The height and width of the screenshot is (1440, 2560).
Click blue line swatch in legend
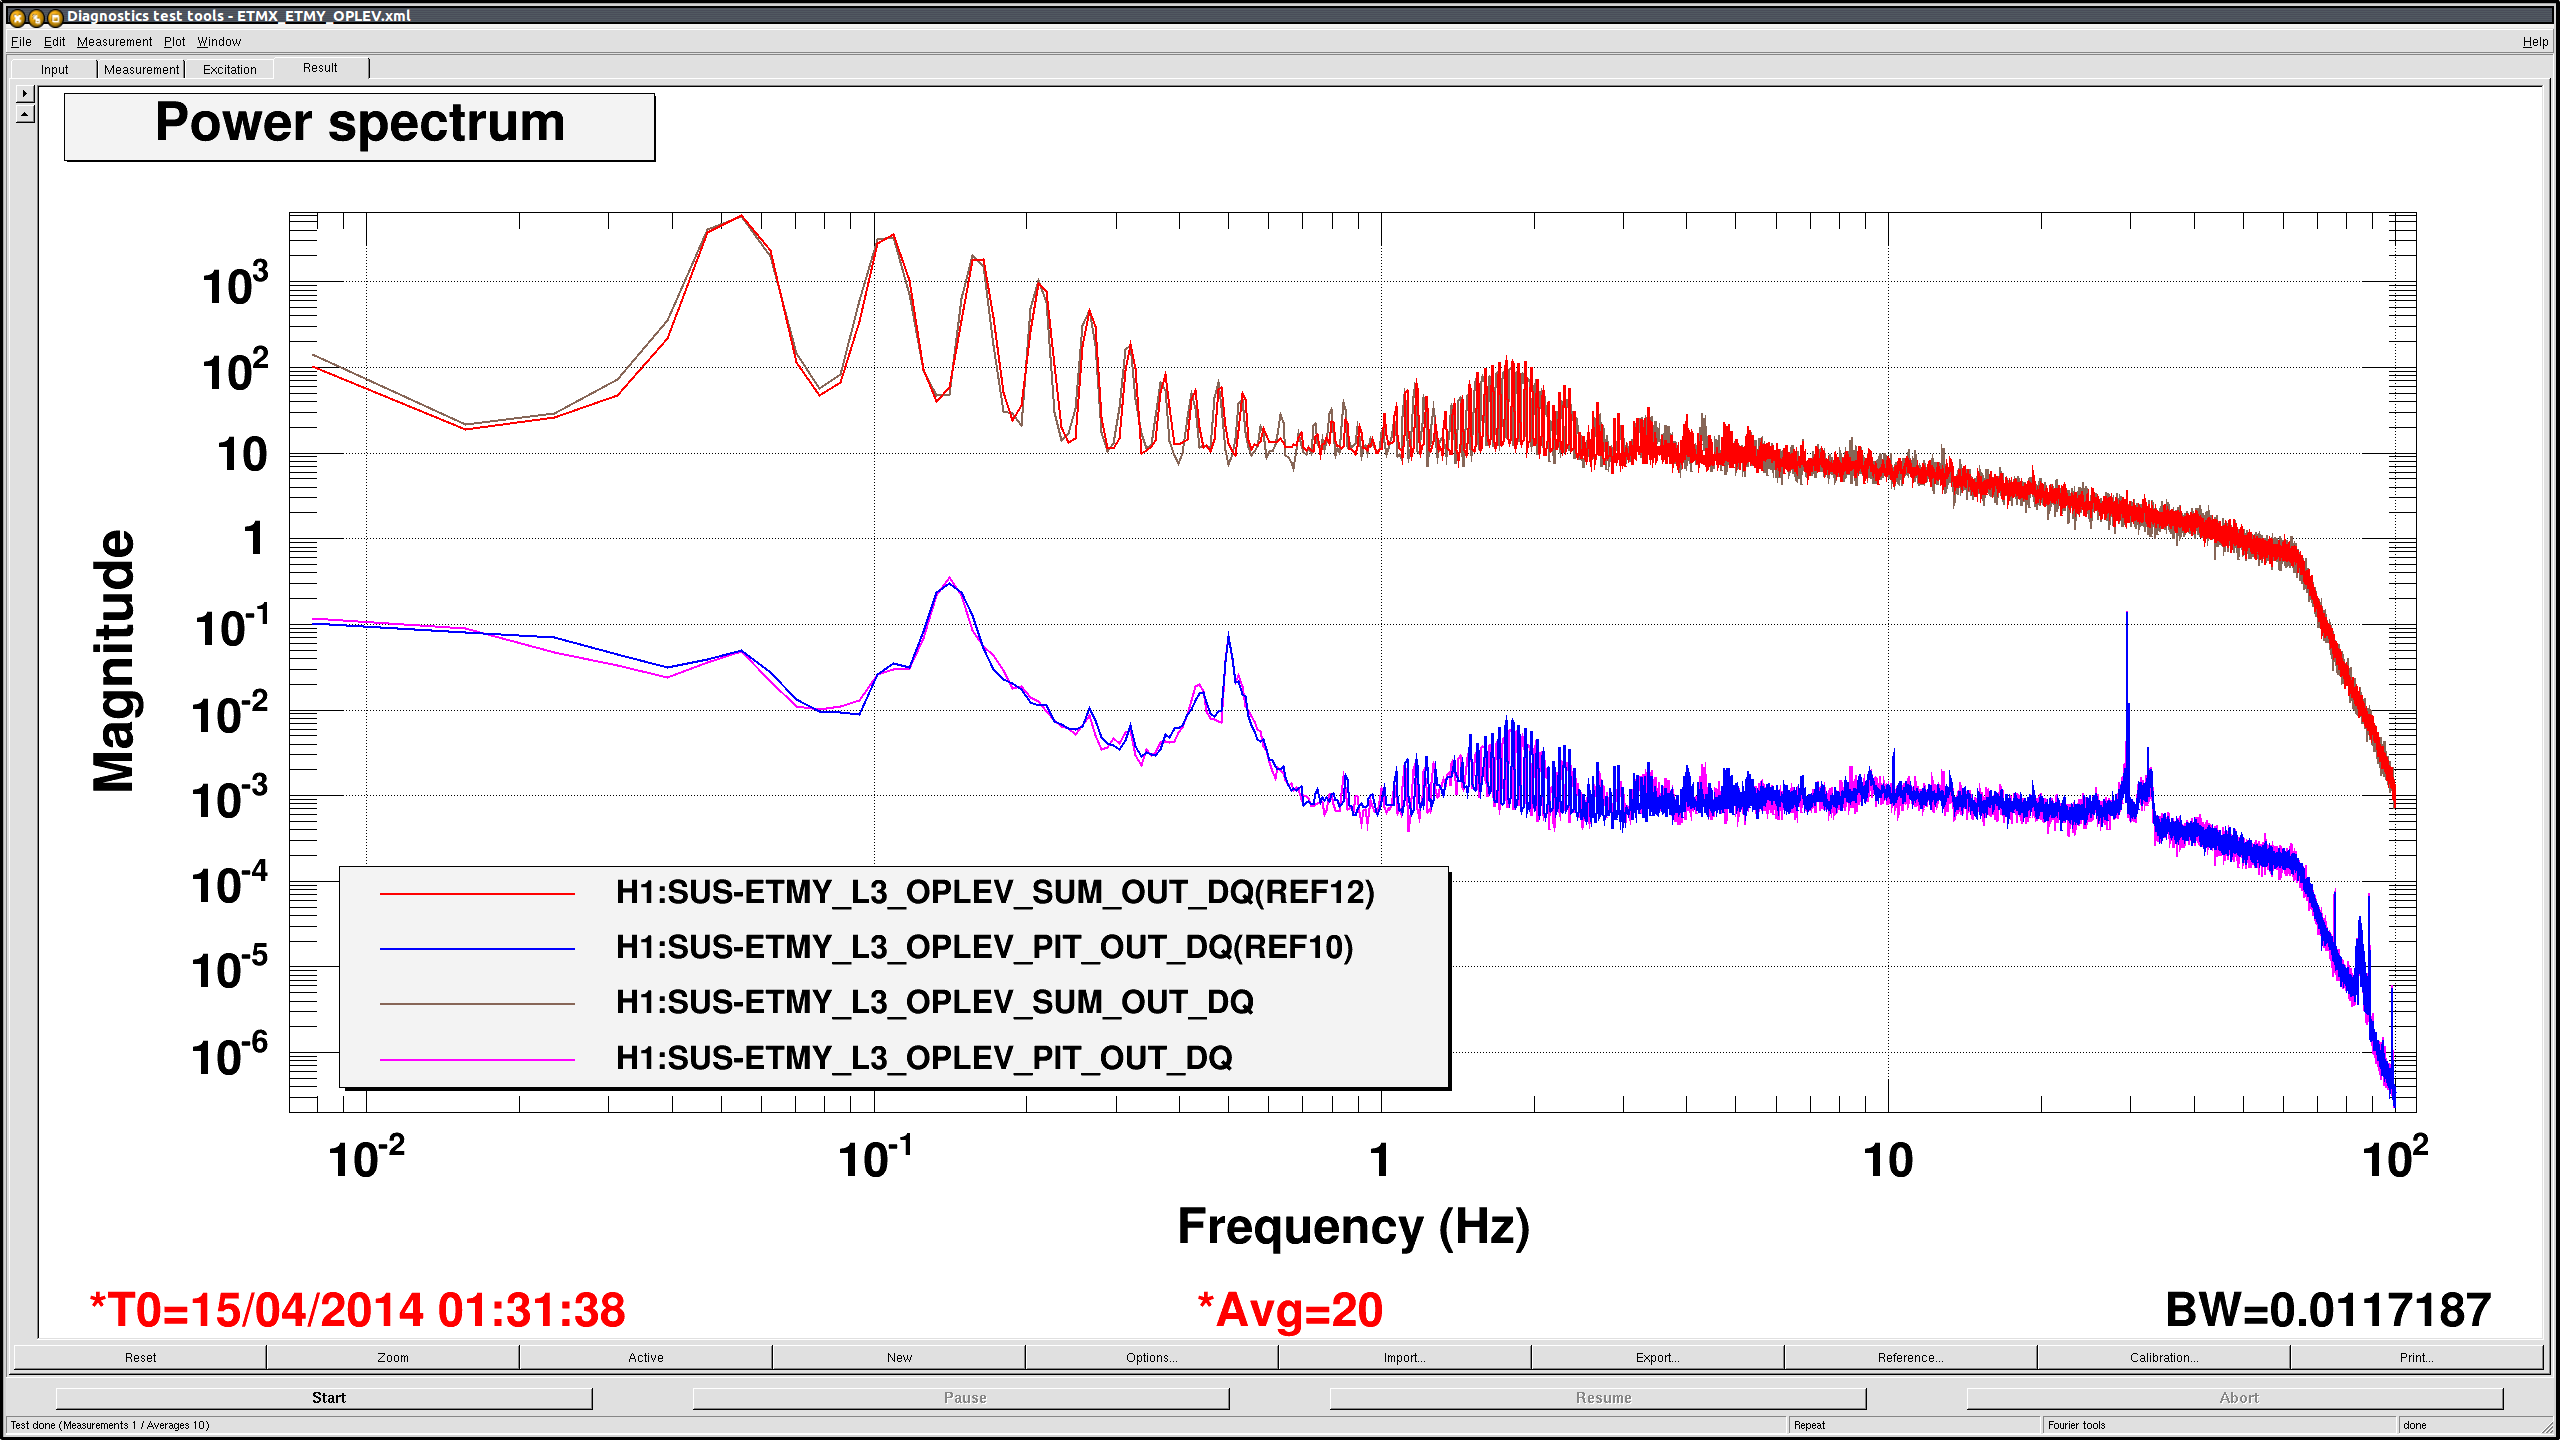477,948
